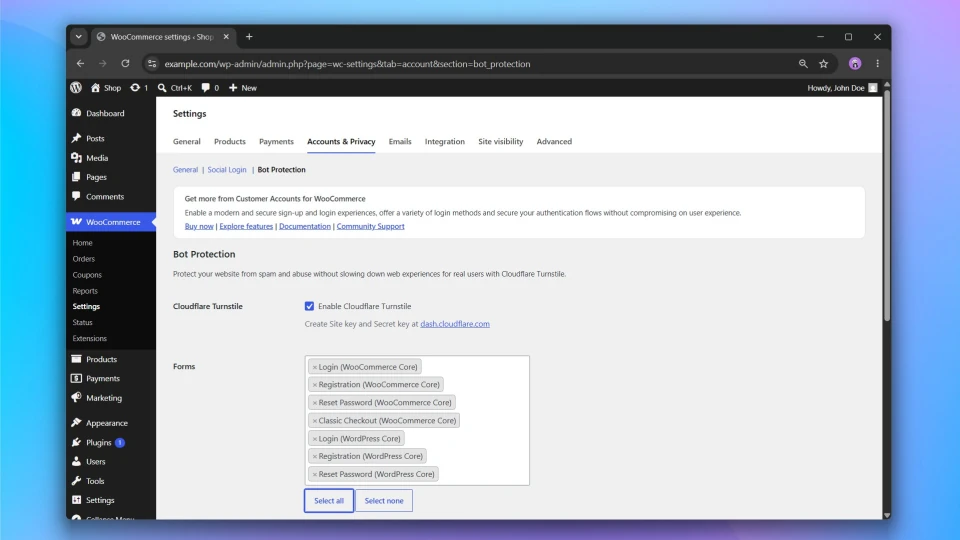Open WordPress Settings in the sidebar
The width and height of the screenshot is (960, 540).
click(93, 500)
